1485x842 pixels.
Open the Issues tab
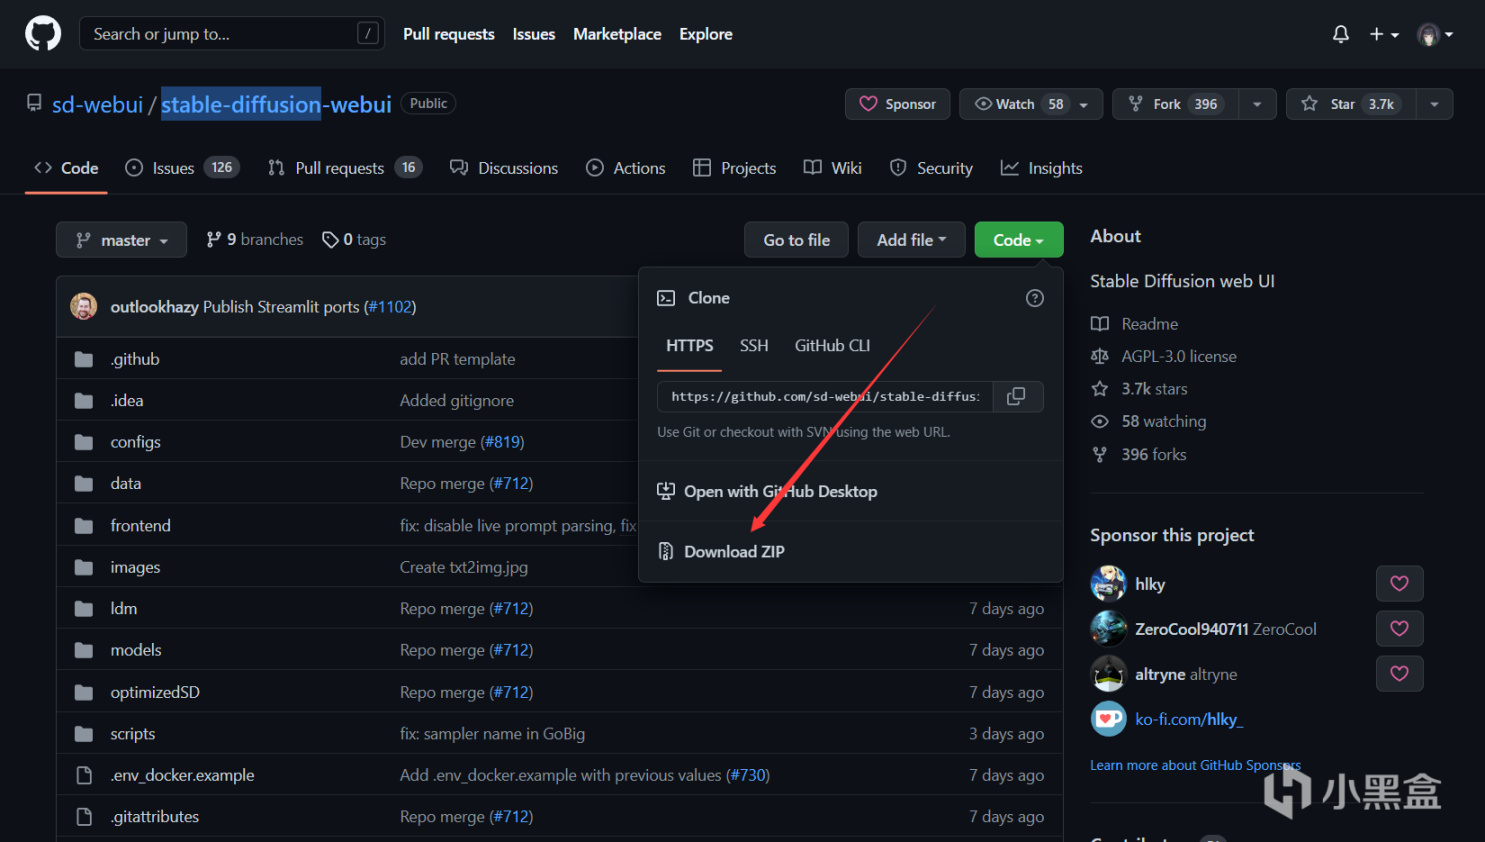pos(182,168)
